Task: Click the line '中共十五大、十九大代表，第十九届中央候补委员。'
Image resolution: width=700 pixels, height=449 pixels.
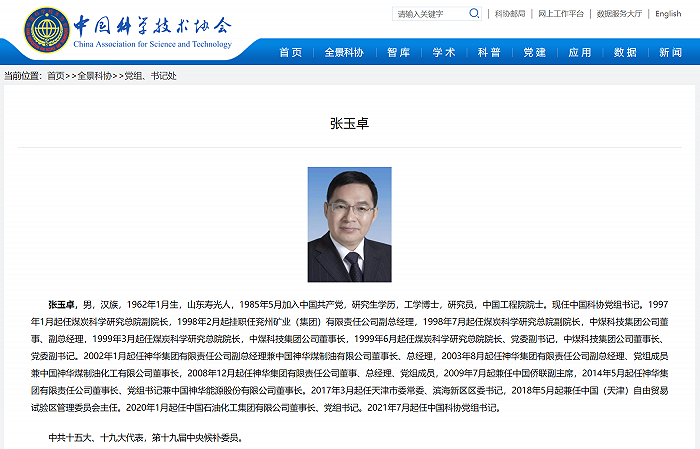Action: [146, 438]
